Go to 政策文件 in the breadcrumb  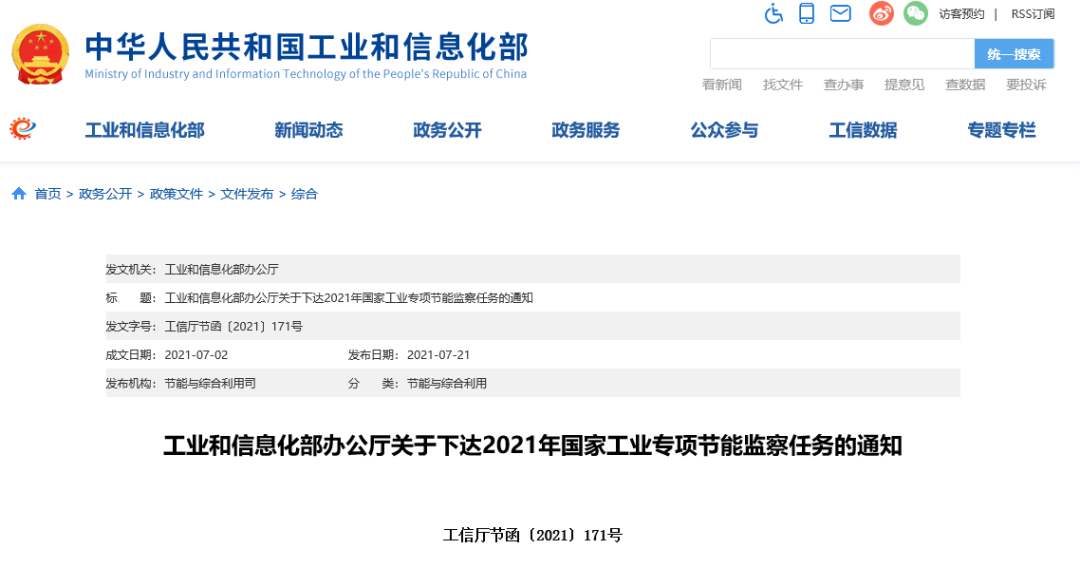(x=176, y=194)
